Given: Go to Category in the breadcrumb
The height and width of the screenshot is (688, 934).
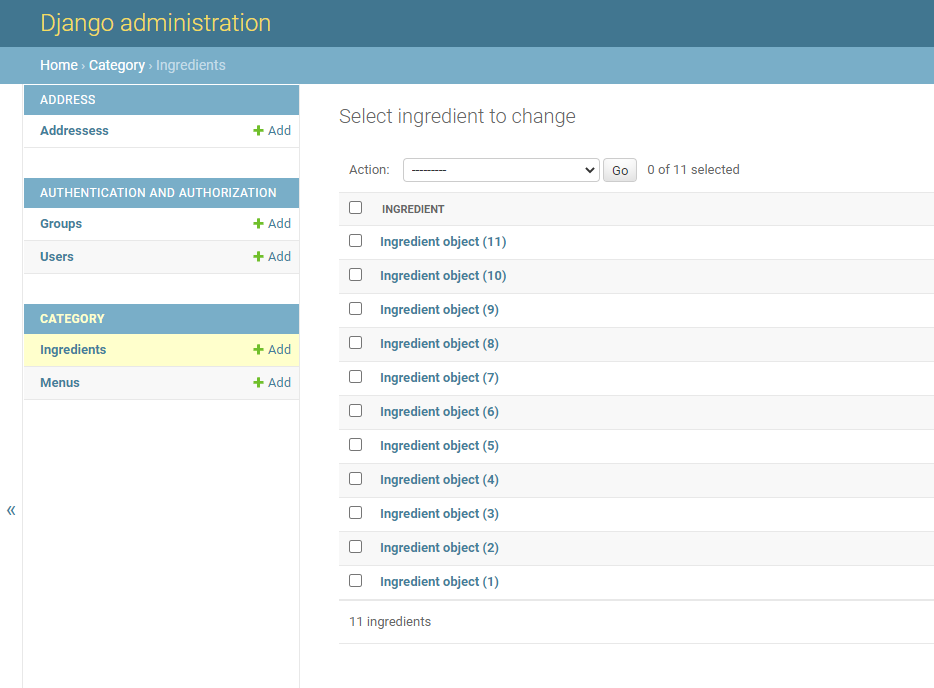Looking at the screenshot, I should (x=117, y=65).
